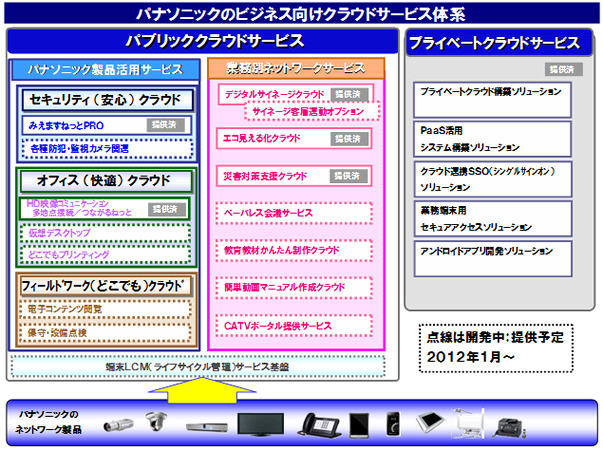Select the 業務別ネットワークサービス heading

click(296, 68)
